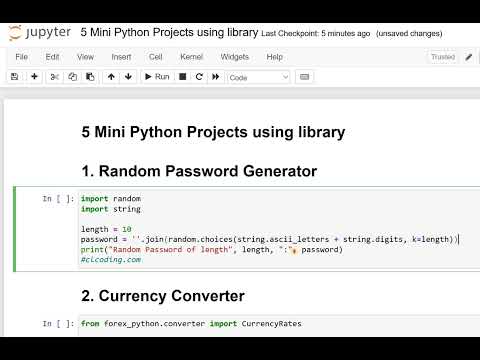Image resolution: width=480 pixels, height=360 pixels.
Task: Open the Edit menu
Action: 52,57
